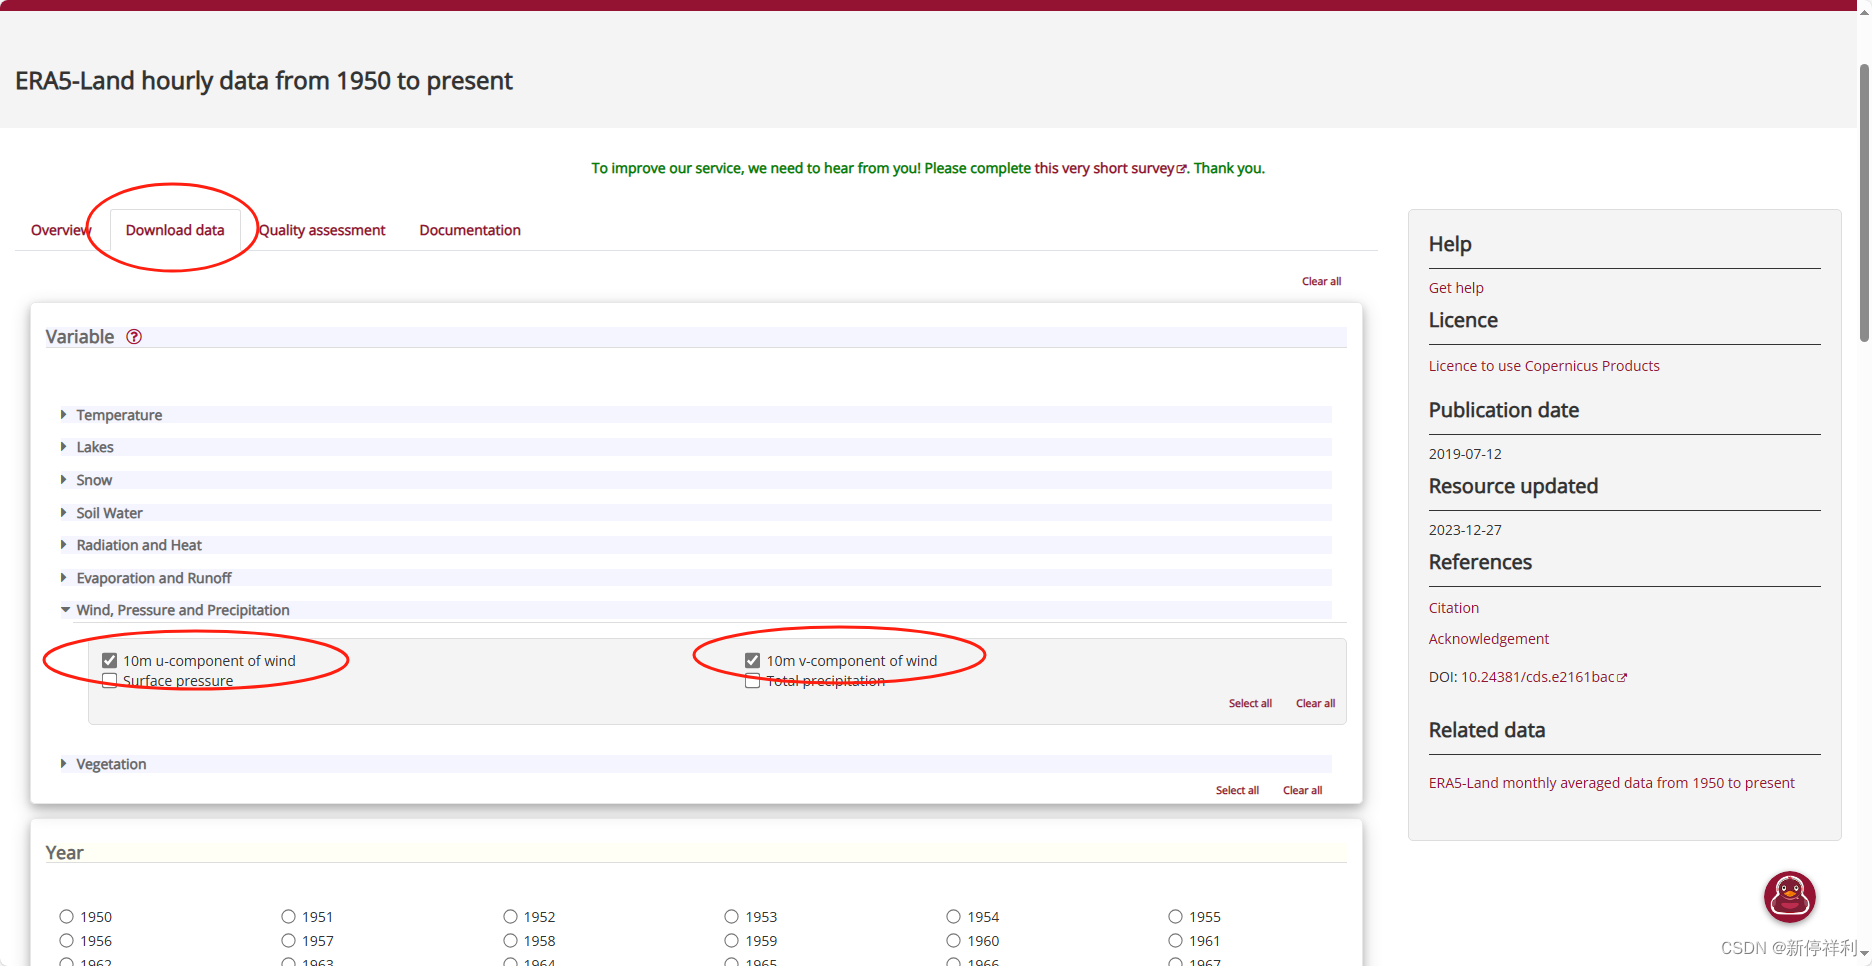The image size is (1872, 966).
Task: Expand the Radiation and Heat group
Action: tap(139, 545)
